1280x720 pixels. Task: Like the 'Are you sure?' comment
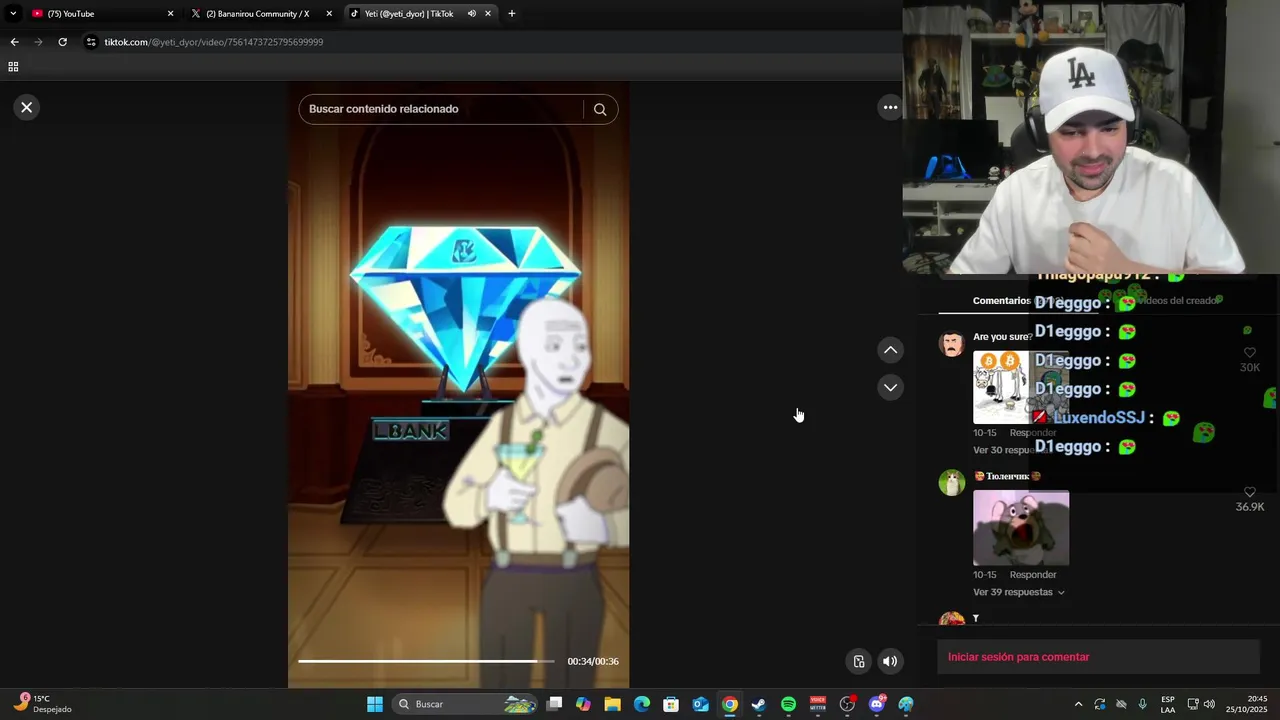coord(1249,353)
